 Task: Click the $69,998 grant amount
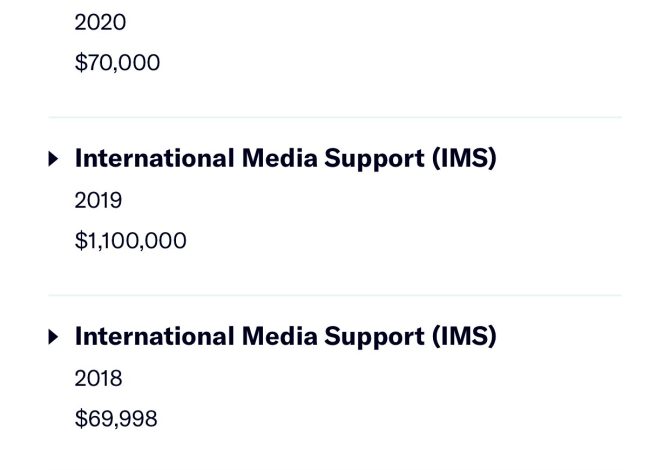click(116, 419)
